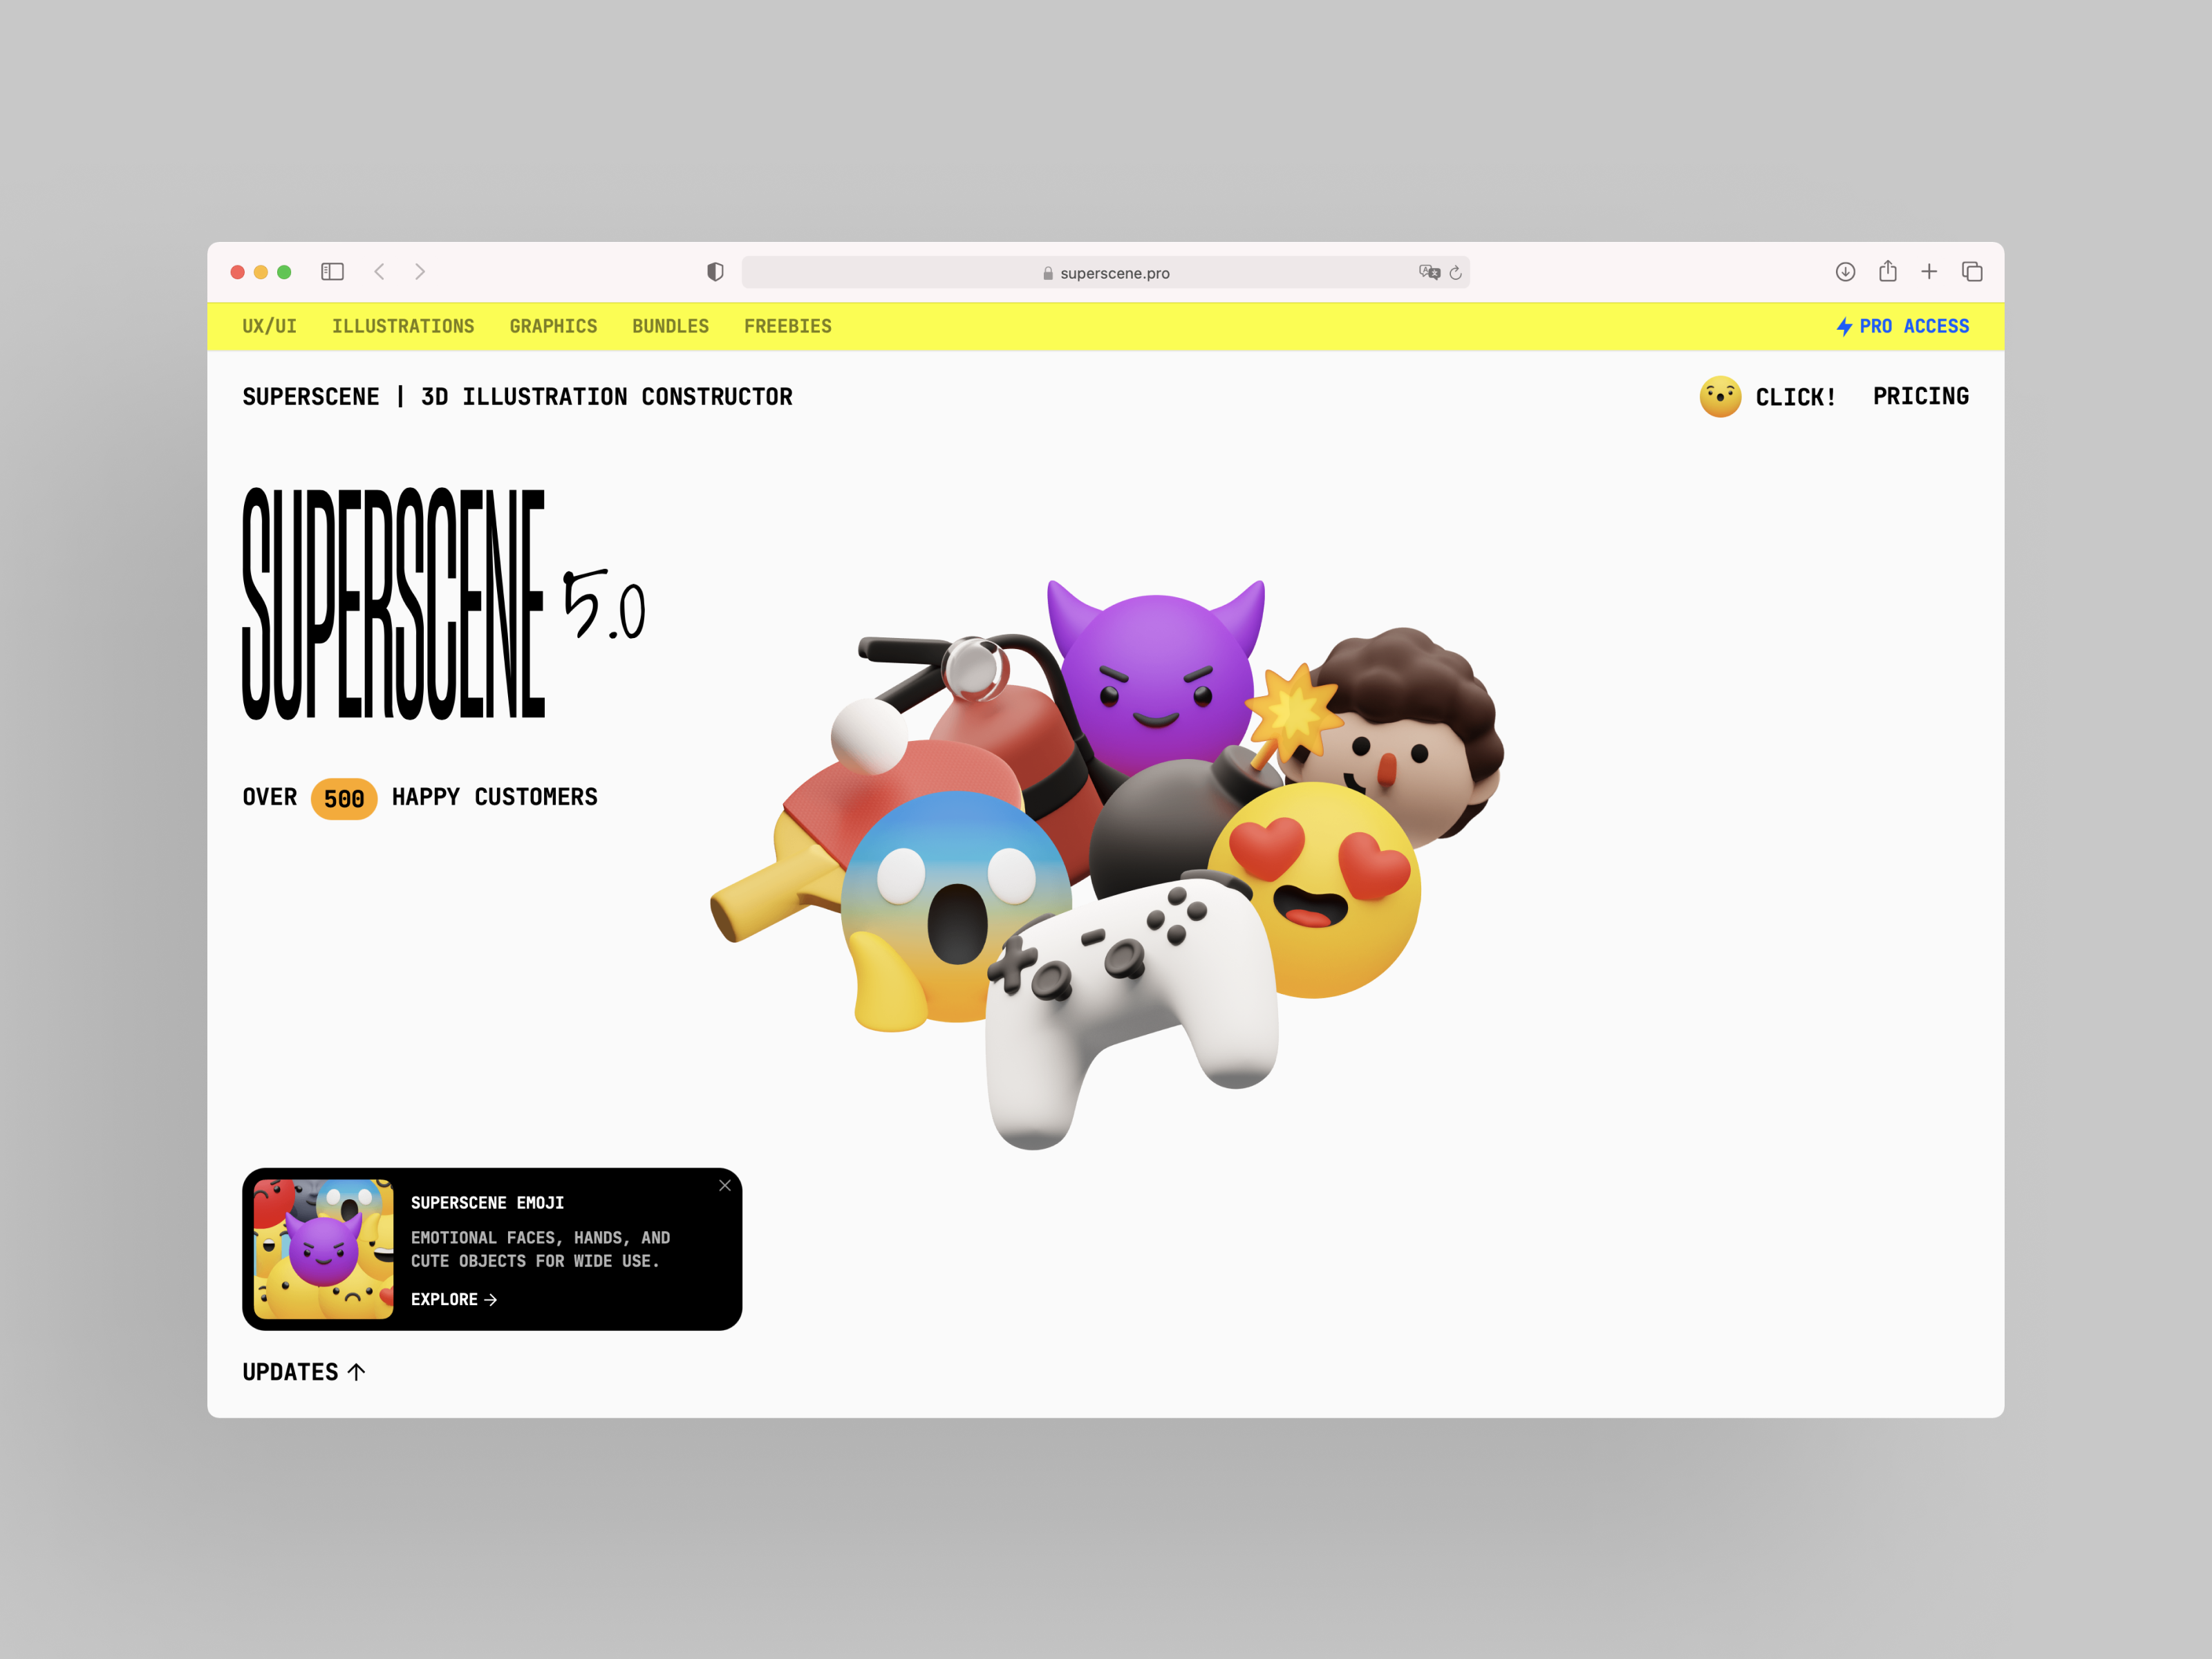Open the Illustrations menu item

click(x=403, y=326)
